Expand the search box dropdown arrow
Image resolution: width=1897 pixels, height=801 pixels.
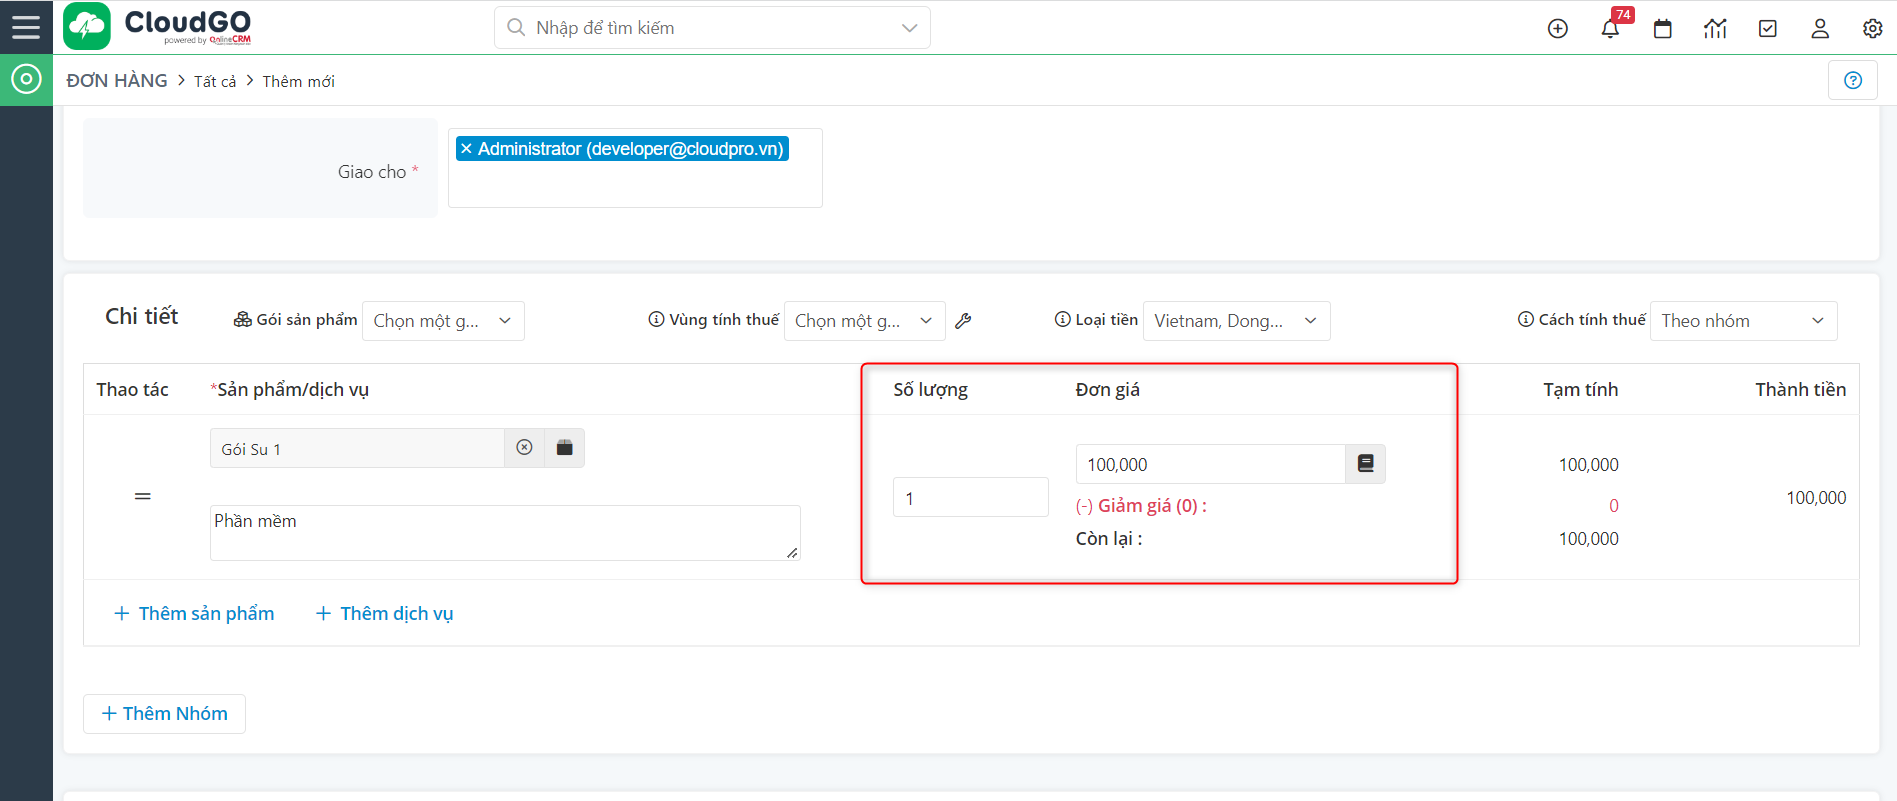(909, 28)
